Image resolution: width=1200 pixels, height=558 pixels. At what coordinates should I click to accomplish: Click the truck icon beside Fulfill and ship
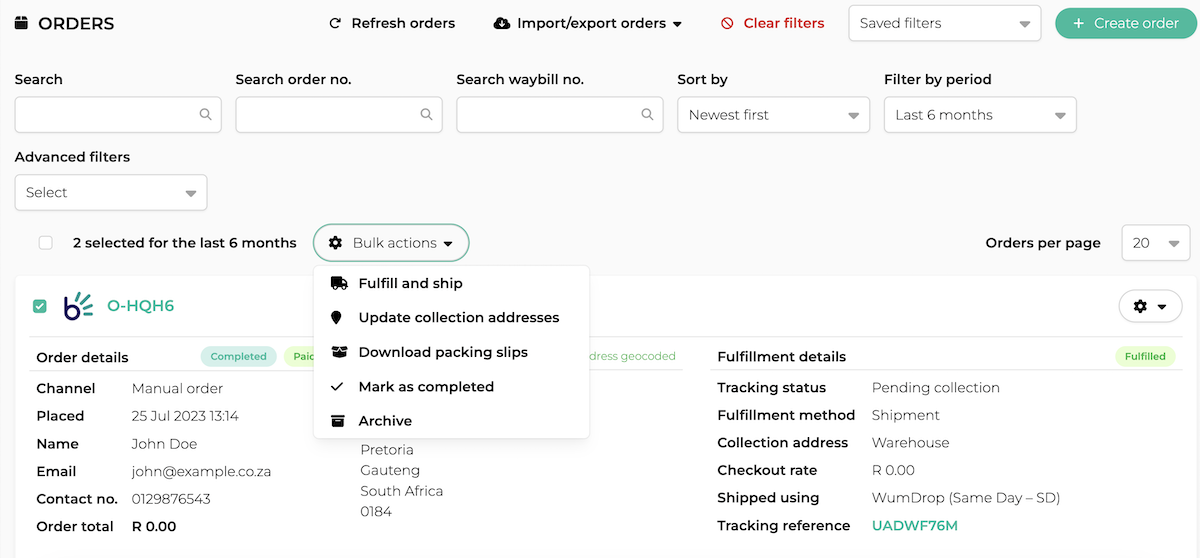point(338,283)
